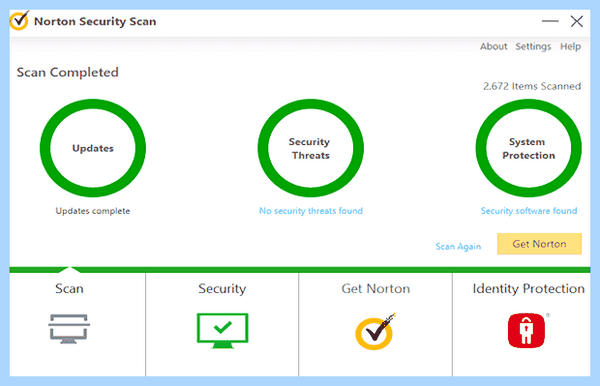Click the 2,672 Items Scanned text
This screenshot has width=600, height=386.
click(532, 86)
